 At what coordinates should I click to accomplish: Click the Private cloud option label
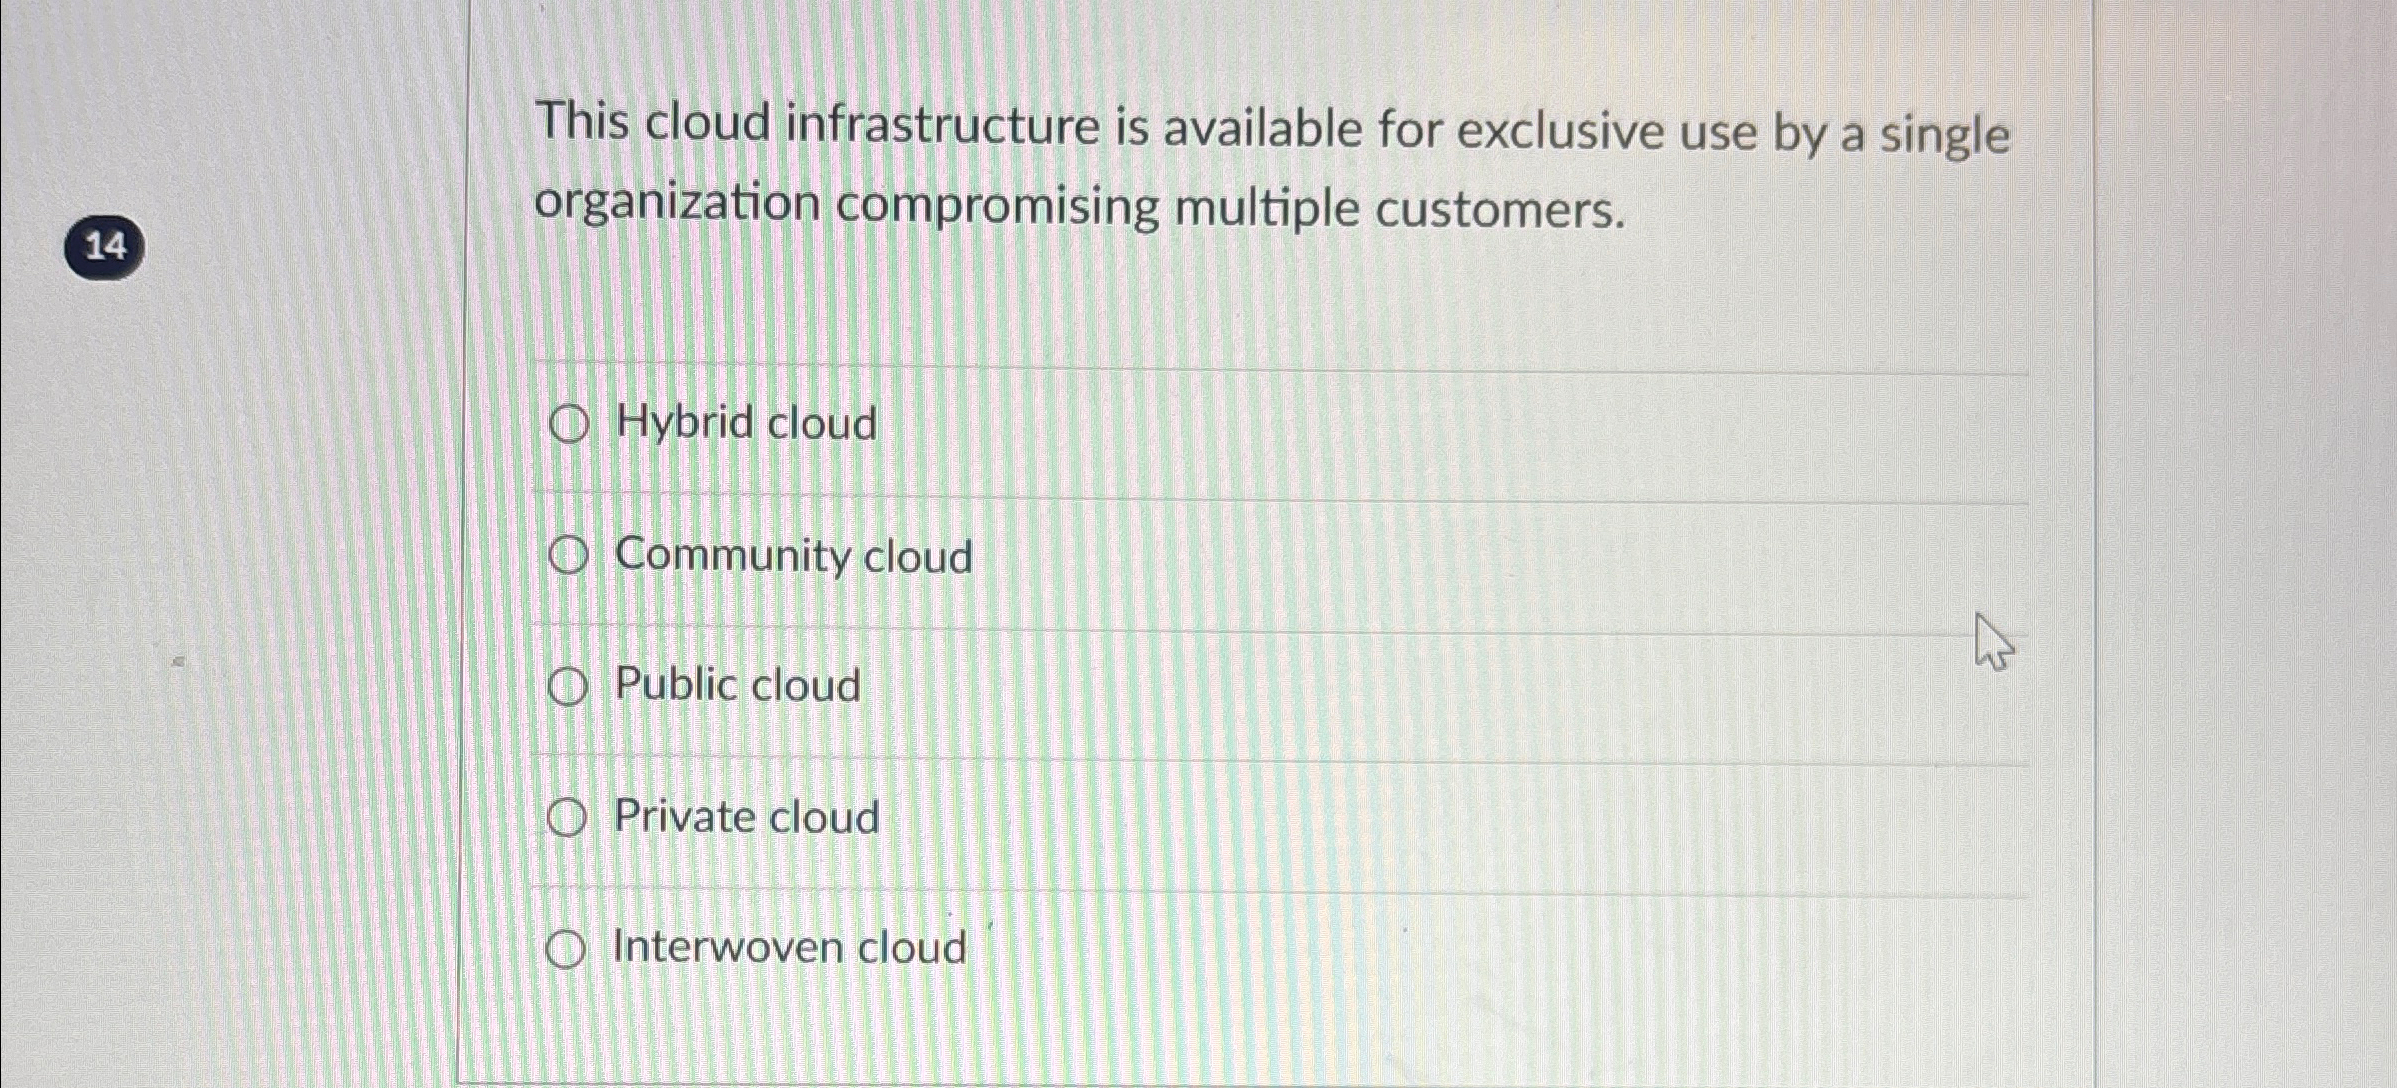[x=745, y=818]
